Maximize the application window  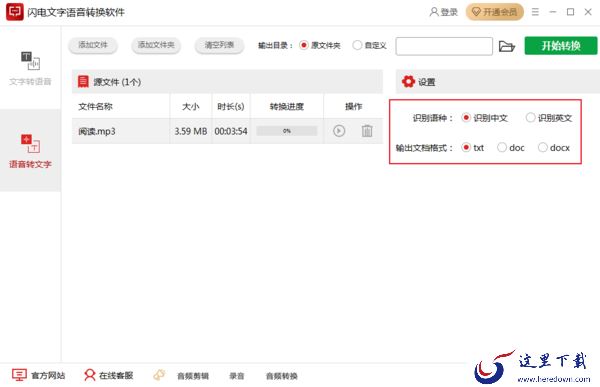click(x=571, y=12)
